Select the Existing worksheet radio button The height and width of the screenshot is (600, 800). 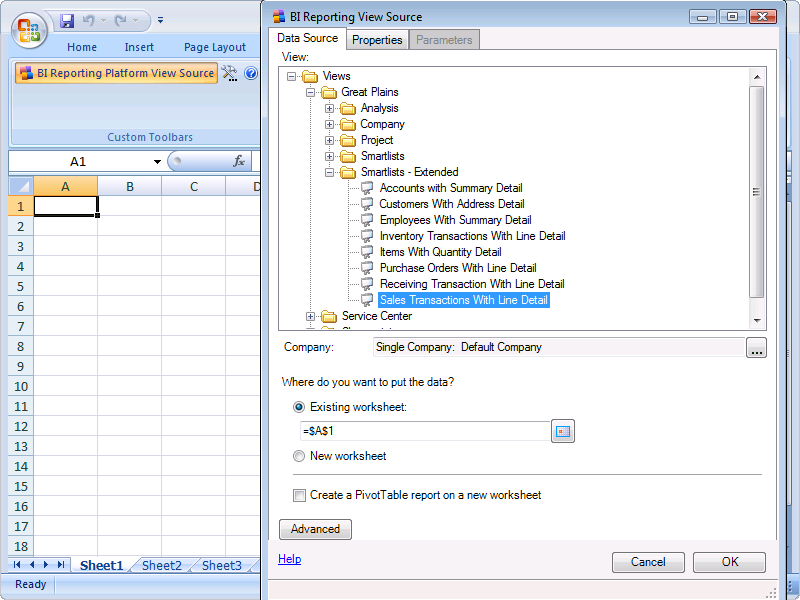click(x=299, y=407)
